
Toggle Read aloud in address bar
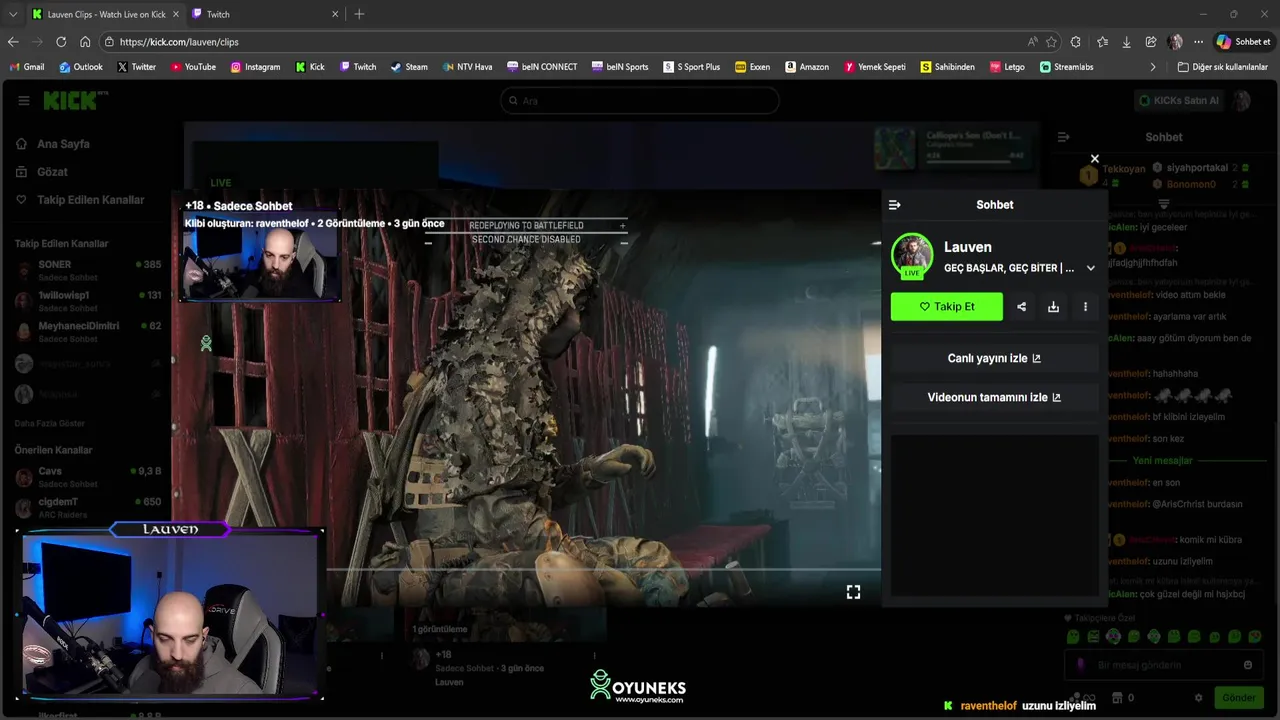(1032, 42)
